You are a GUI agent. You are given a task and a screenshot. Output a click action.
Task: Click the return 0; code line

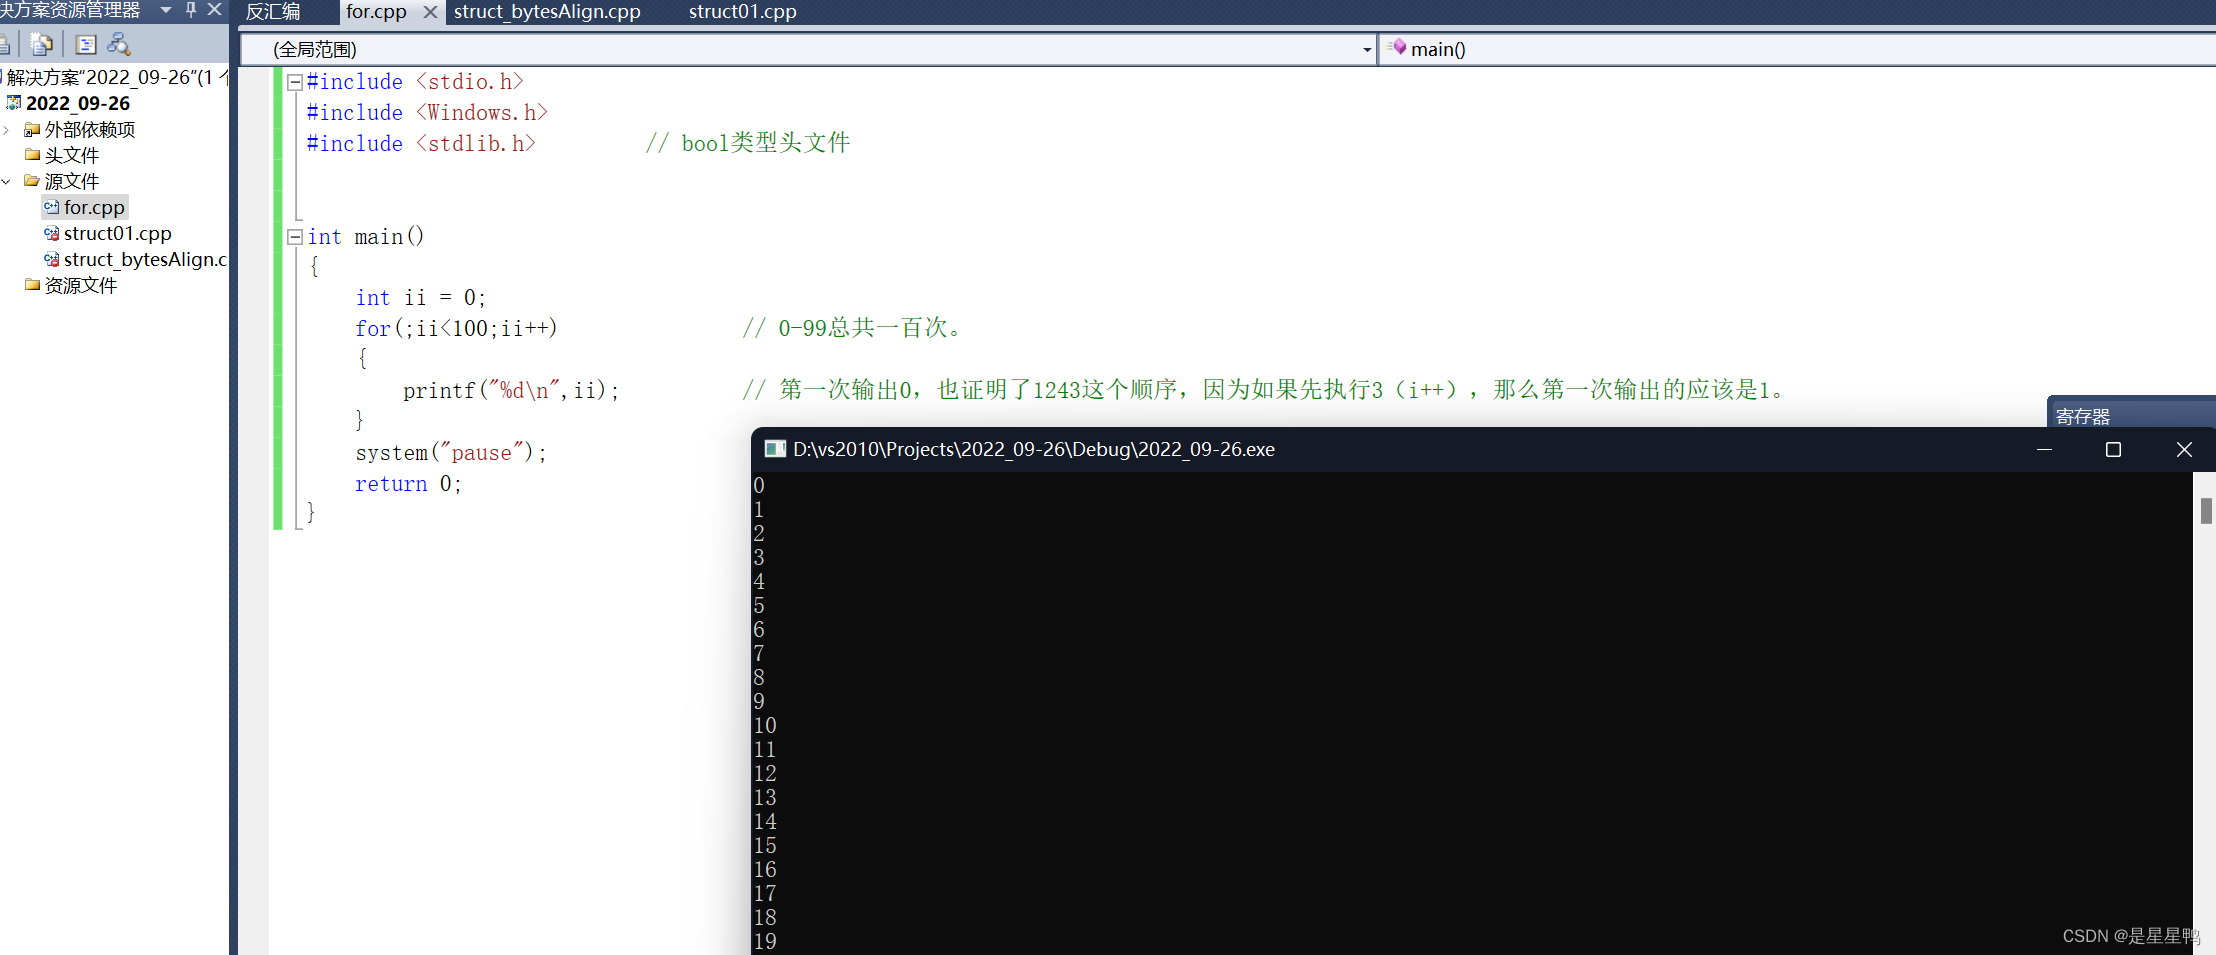[408, 484]
